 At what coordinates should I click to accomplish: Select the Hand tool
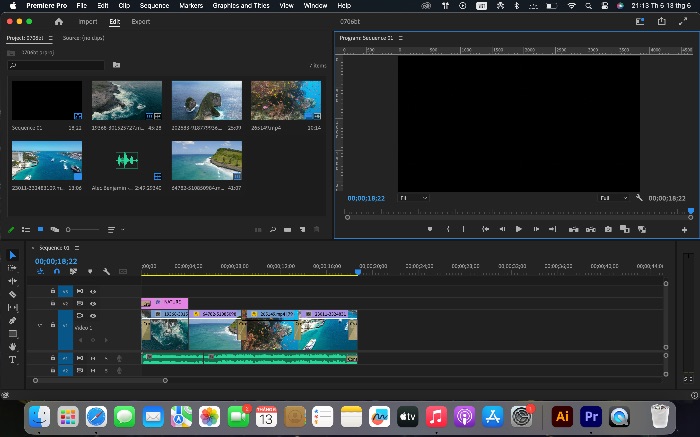[12, 346]
